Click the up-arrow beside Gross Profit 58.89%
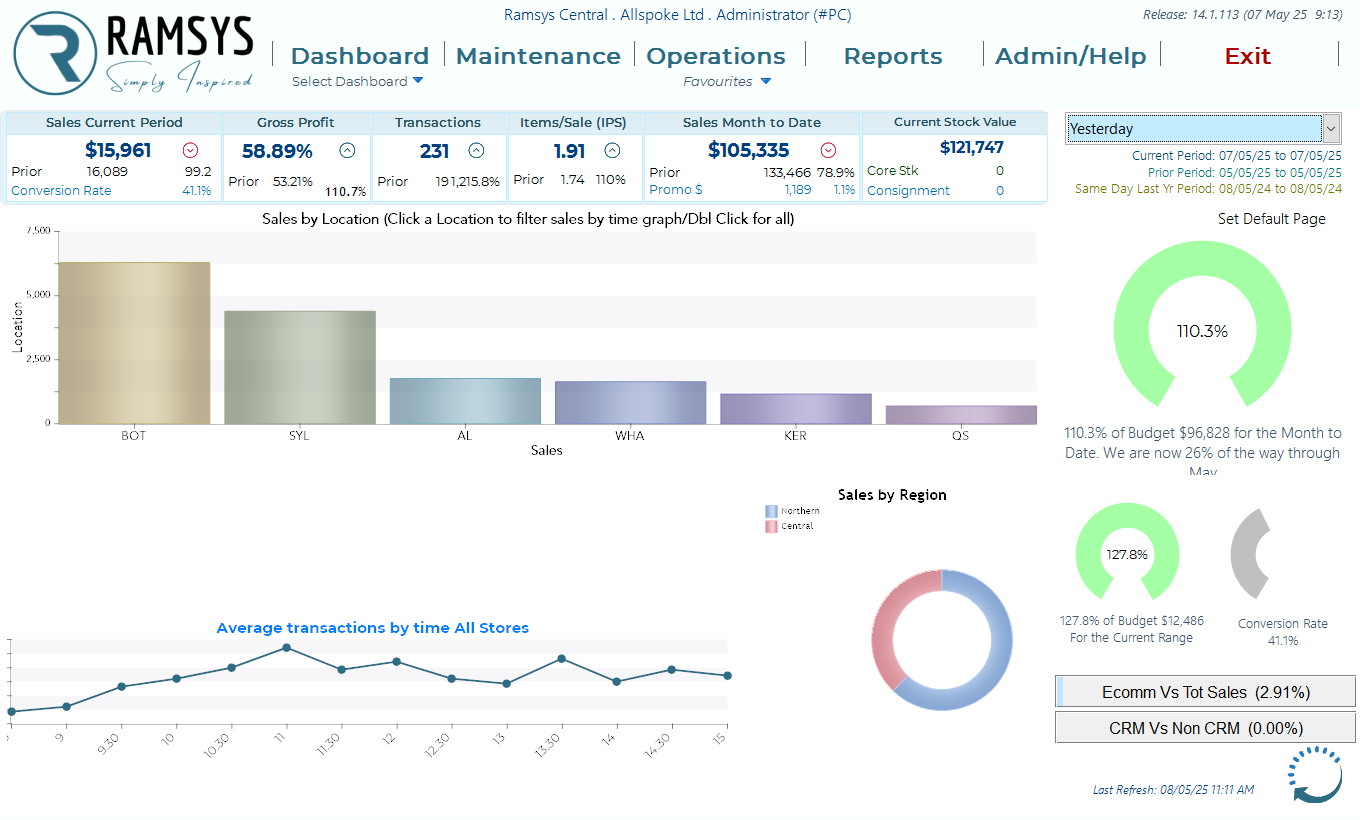 (x=347, y=151)
